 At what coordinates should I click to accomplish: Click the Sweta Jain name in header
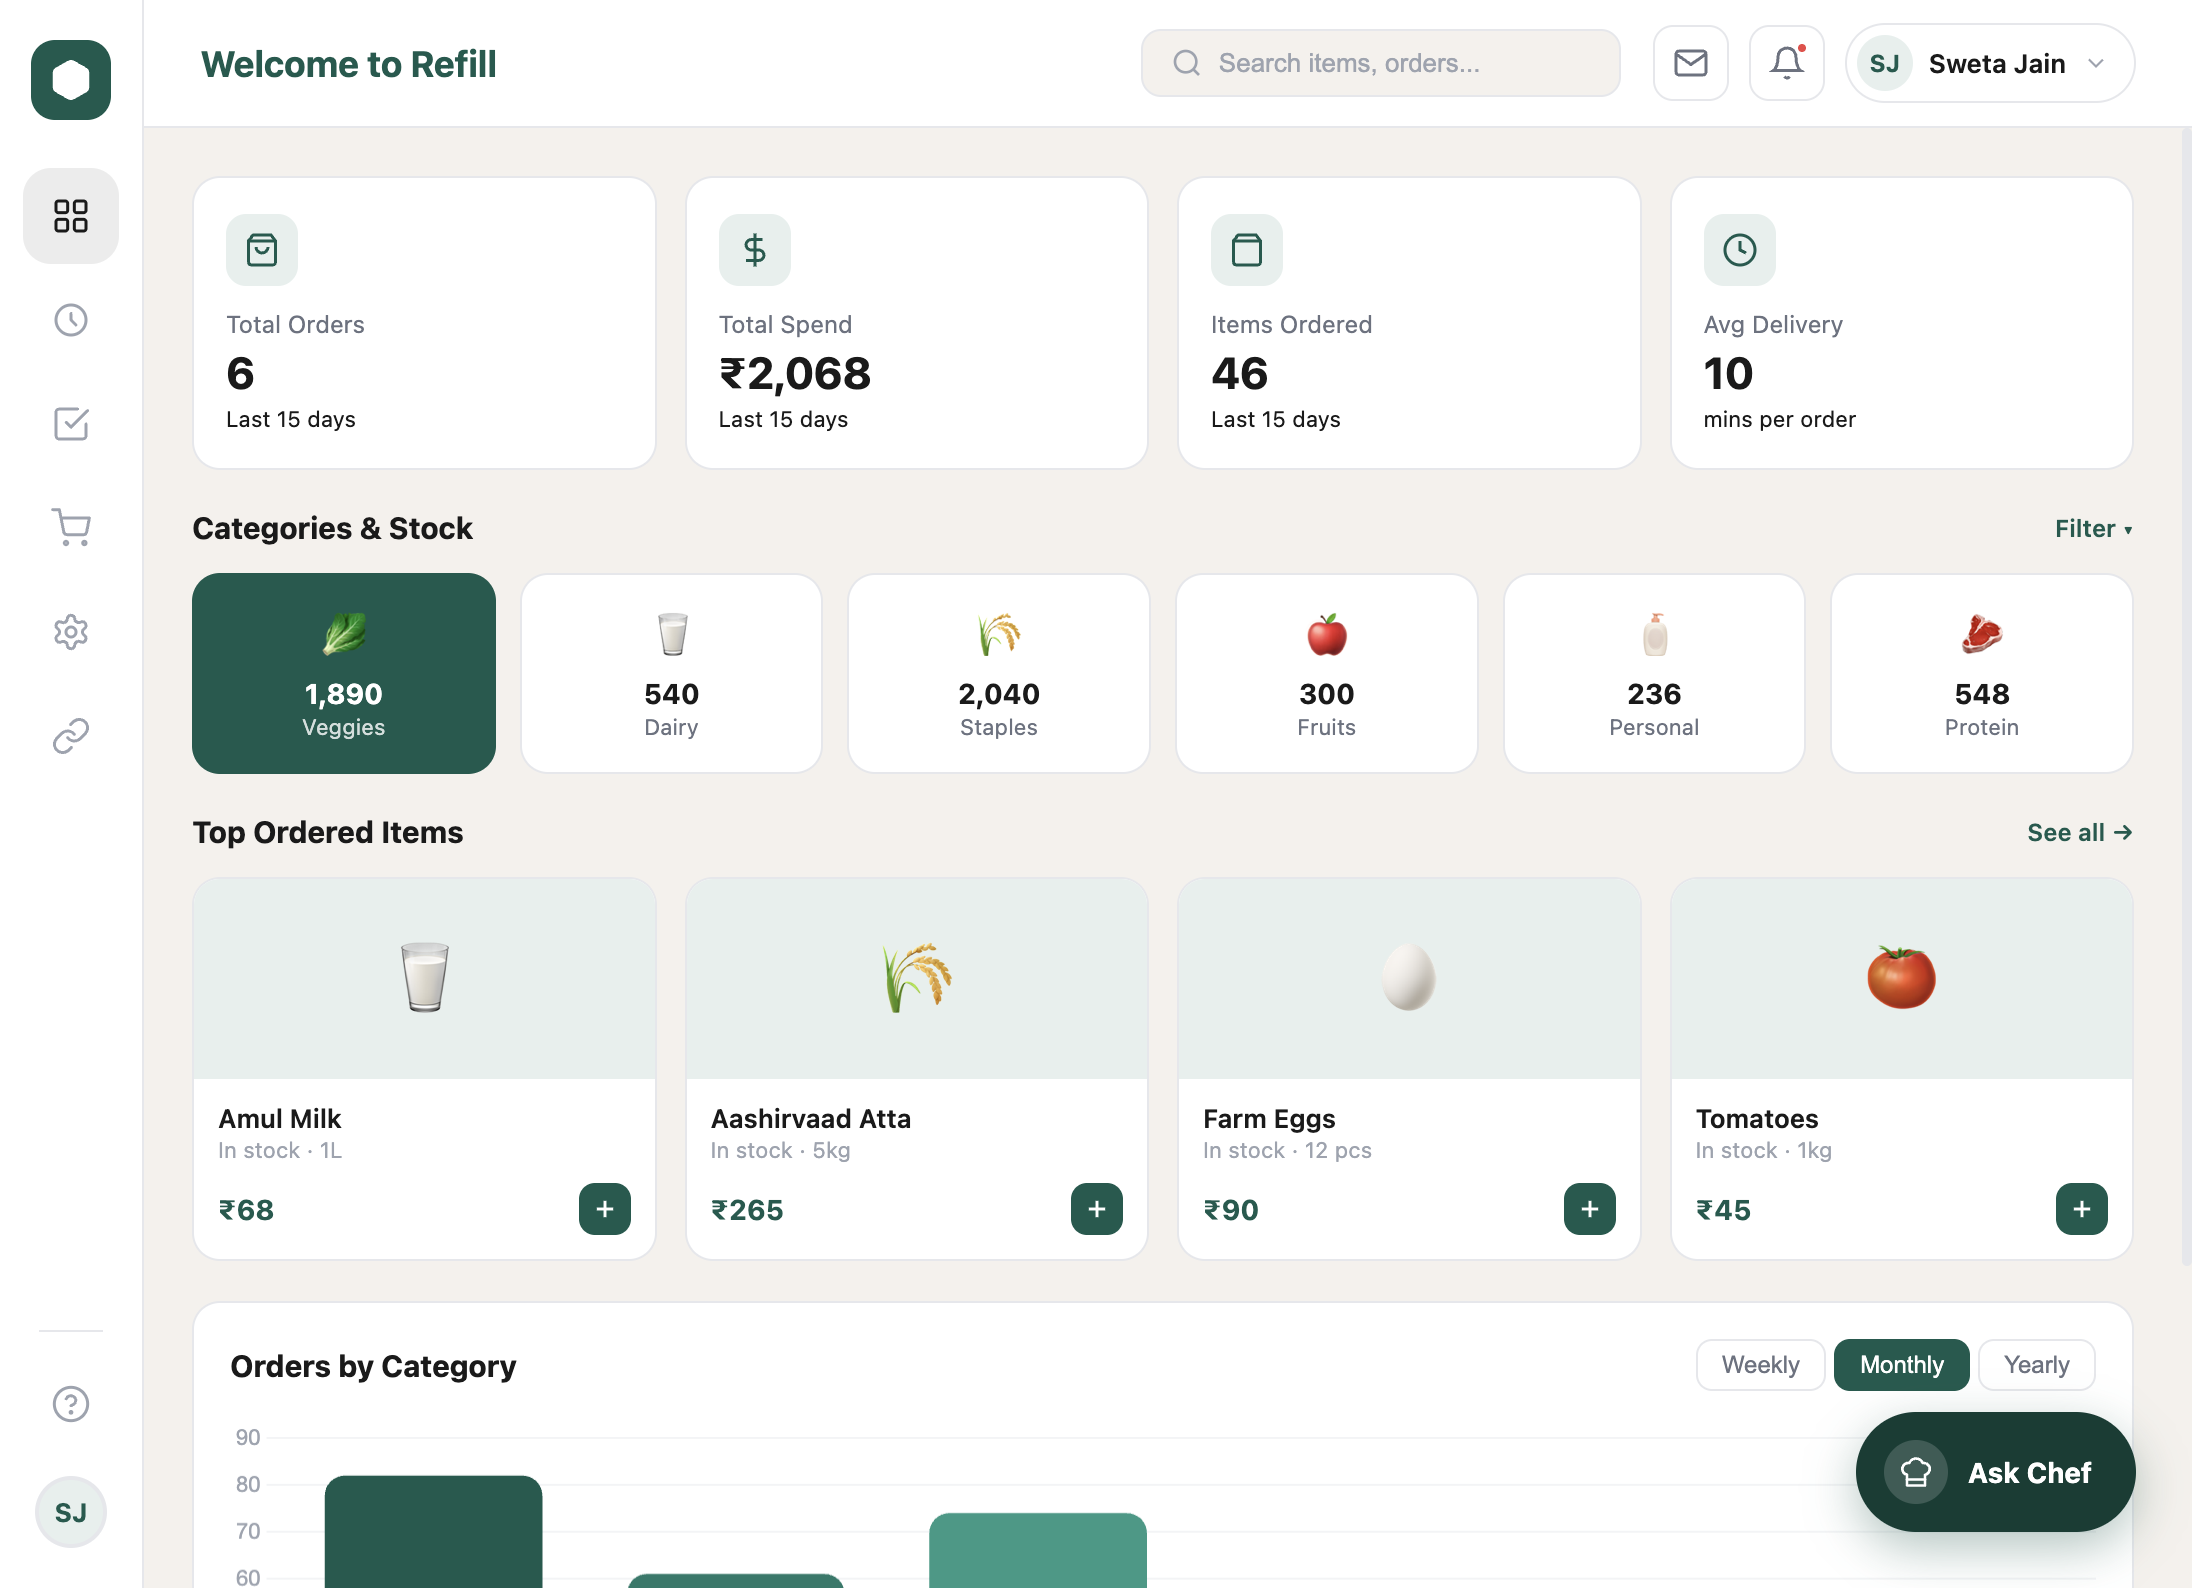[x=1997, y=64]
